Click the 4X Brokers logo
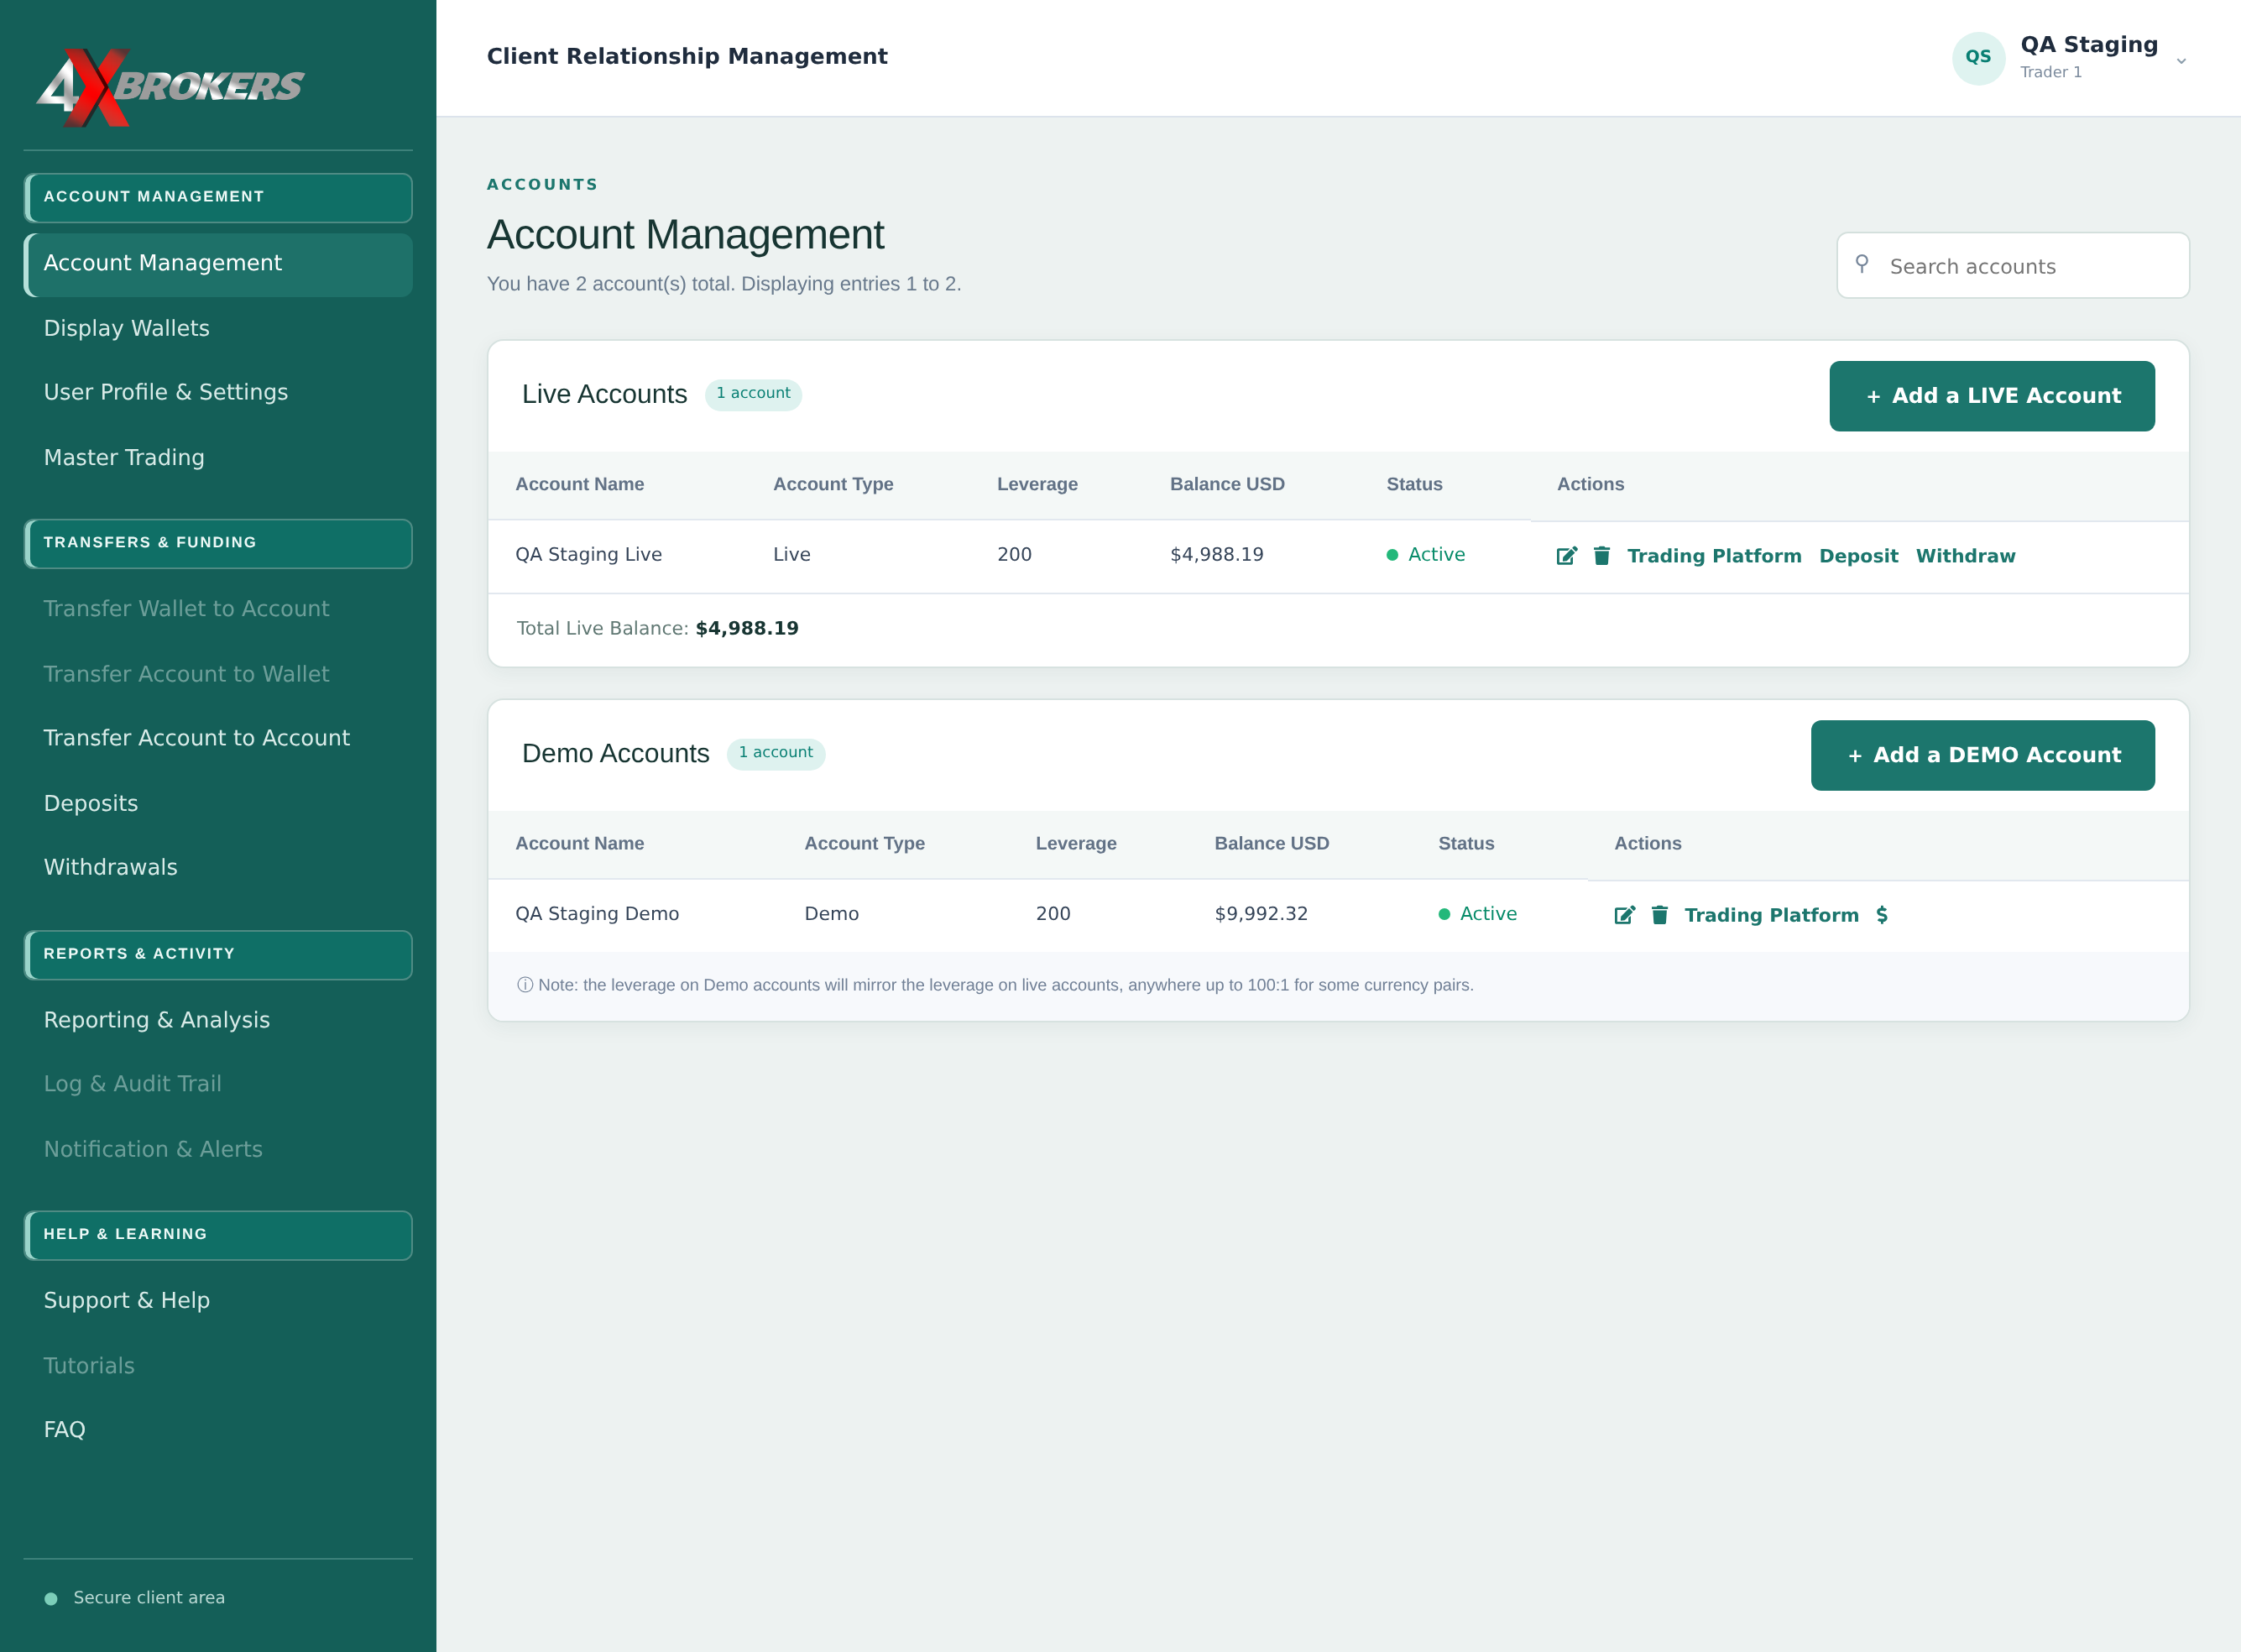This screenshot has height=1652, width=2241. [x=170, y=87]
